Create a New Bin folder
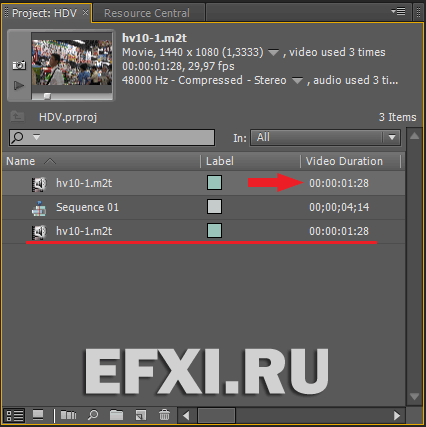Screen dimensions: 426x427 click(x=116, y=415)
